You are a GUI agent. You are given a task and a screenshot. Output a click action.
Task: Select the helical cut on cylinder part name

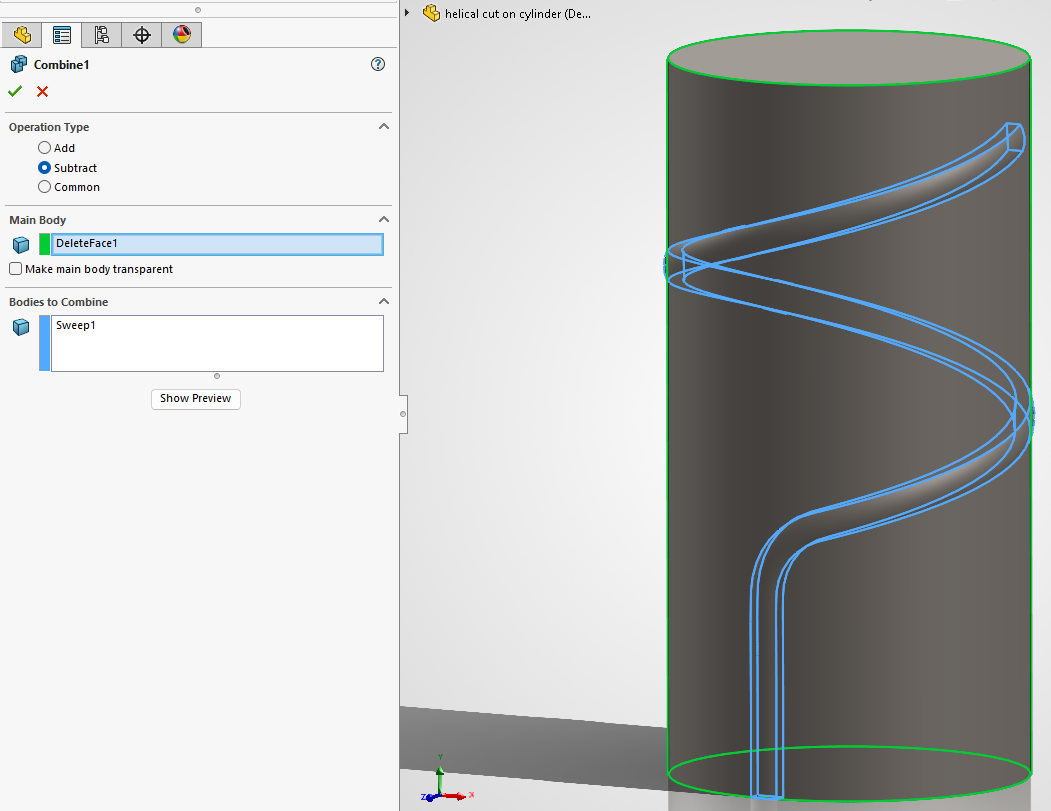517,13
